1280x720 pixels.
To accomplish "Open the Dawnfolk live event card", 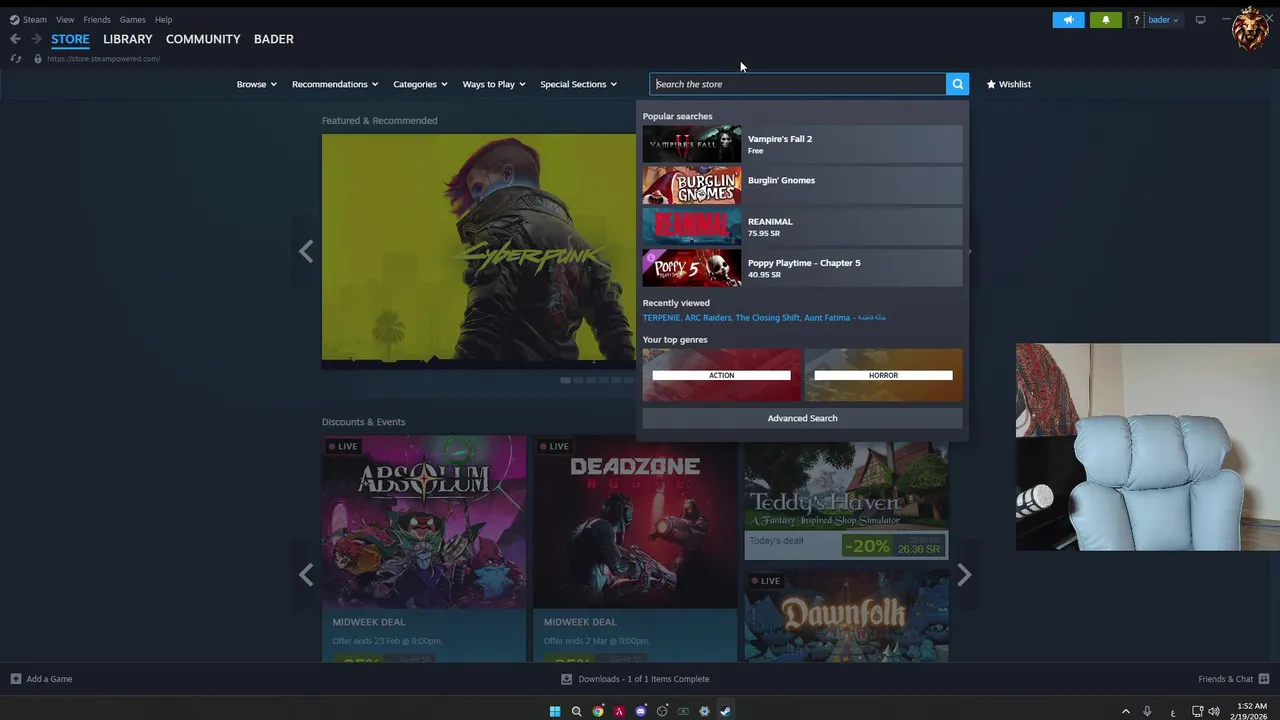I will click(x=846, y=616).
